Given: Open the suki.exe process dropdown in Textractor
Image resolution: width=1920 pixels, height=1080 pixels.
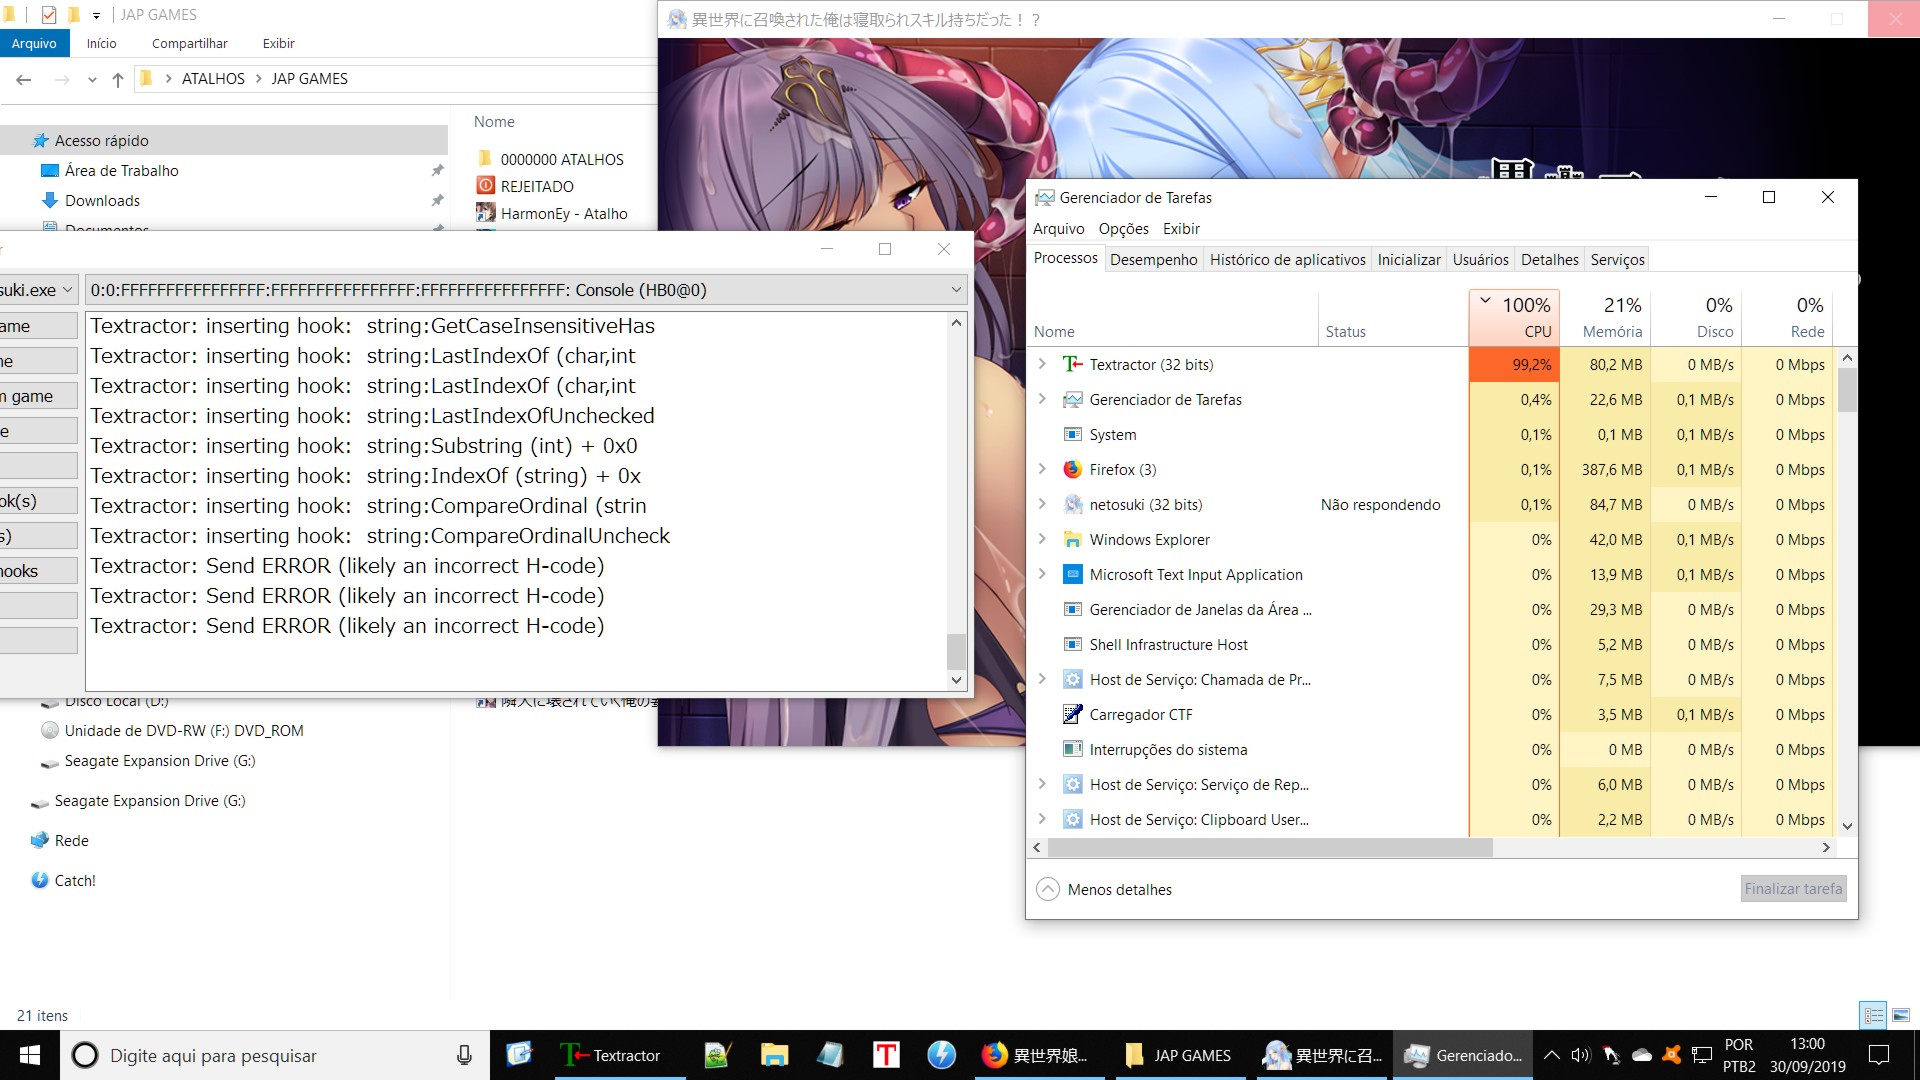Looking at the screenshot, I should (x=66, y=290).
